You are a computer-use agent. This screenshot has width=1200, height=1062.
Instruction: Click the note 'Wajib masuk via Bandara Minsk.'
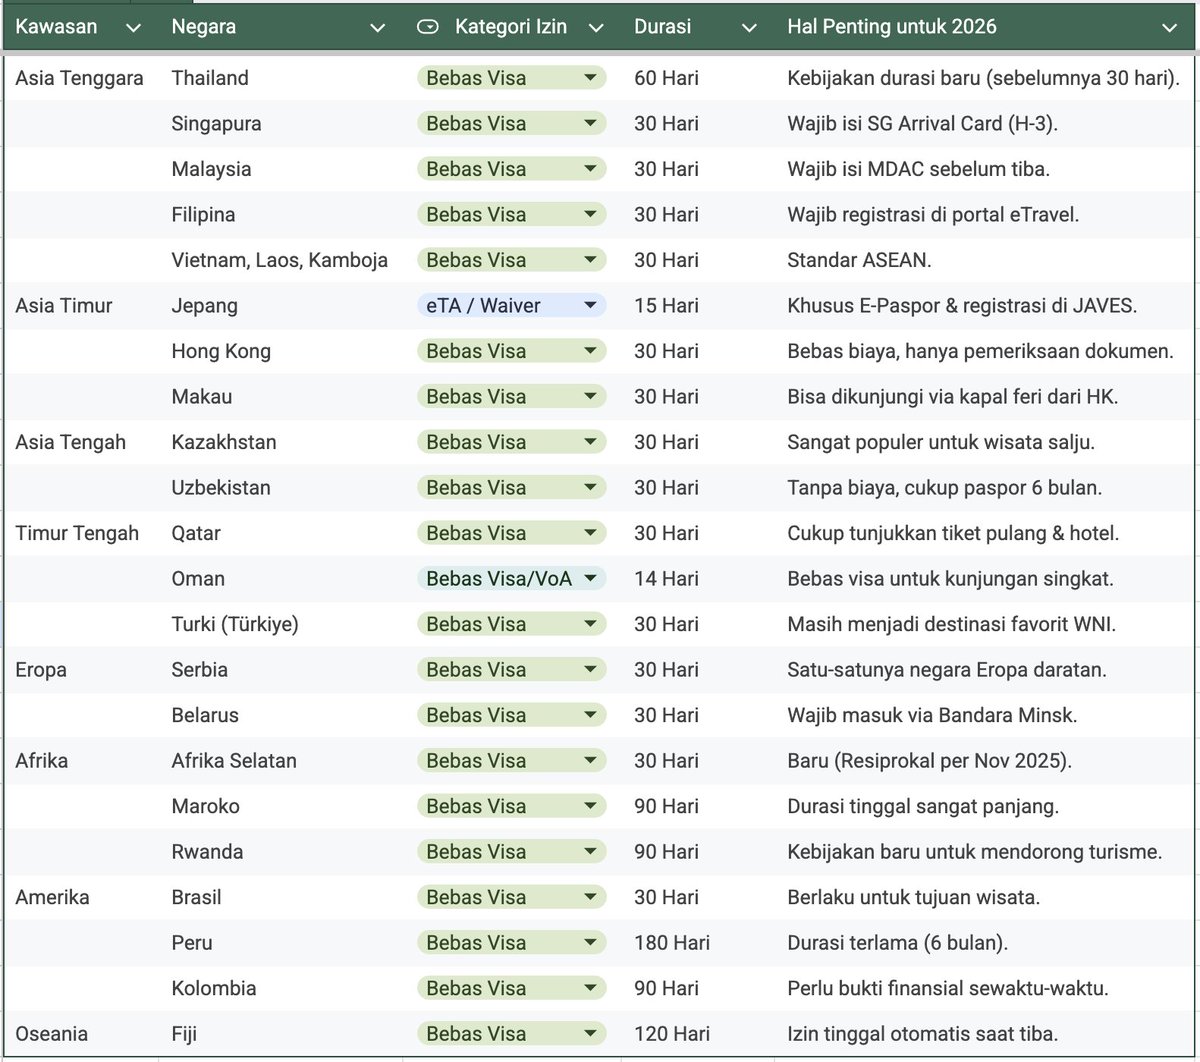(x=932, y=715)
